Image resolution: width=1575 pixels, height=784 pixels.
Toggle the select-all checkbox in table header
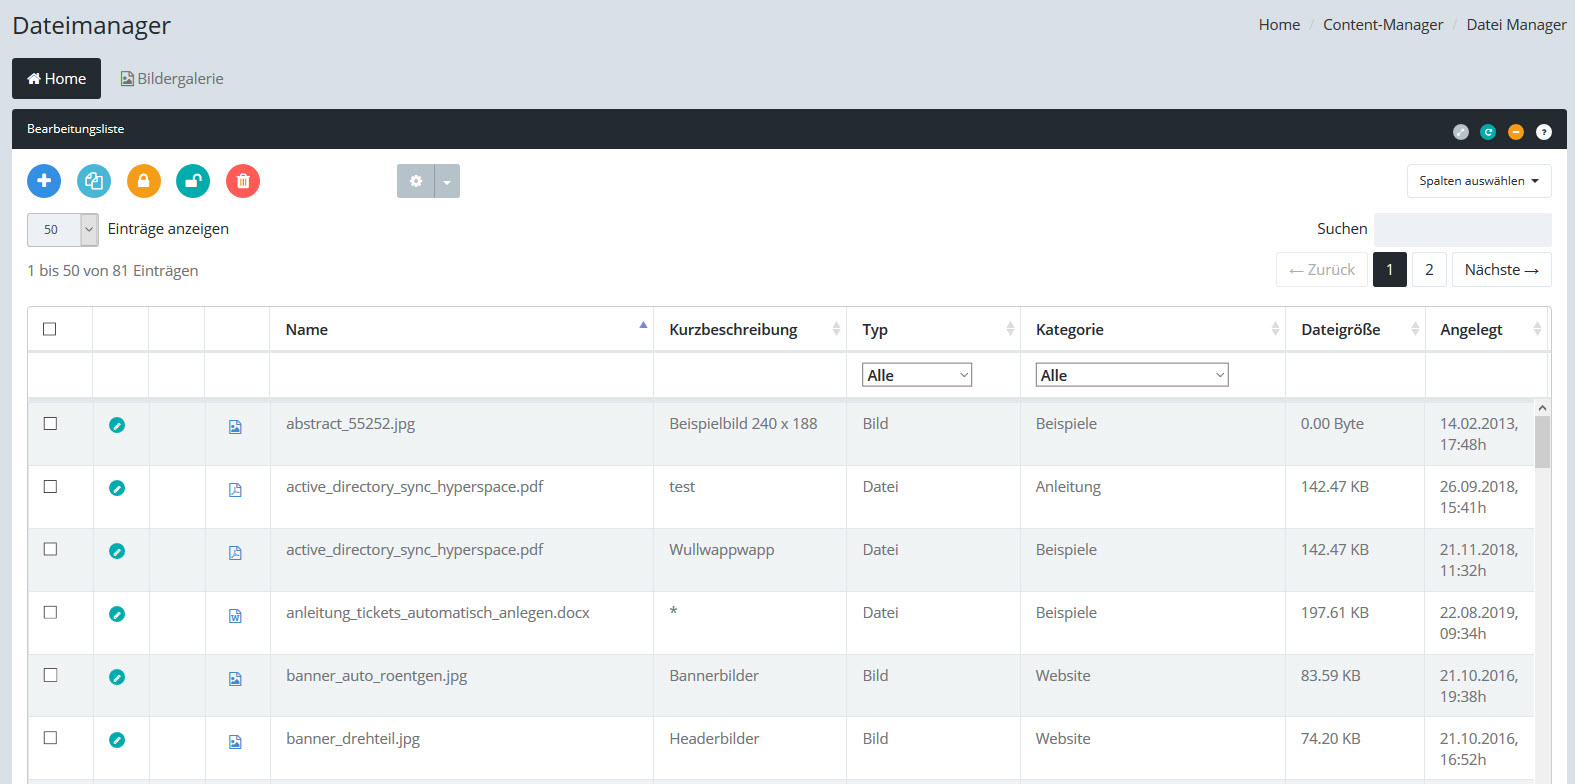pyautogui.click(x=50, y=329)
